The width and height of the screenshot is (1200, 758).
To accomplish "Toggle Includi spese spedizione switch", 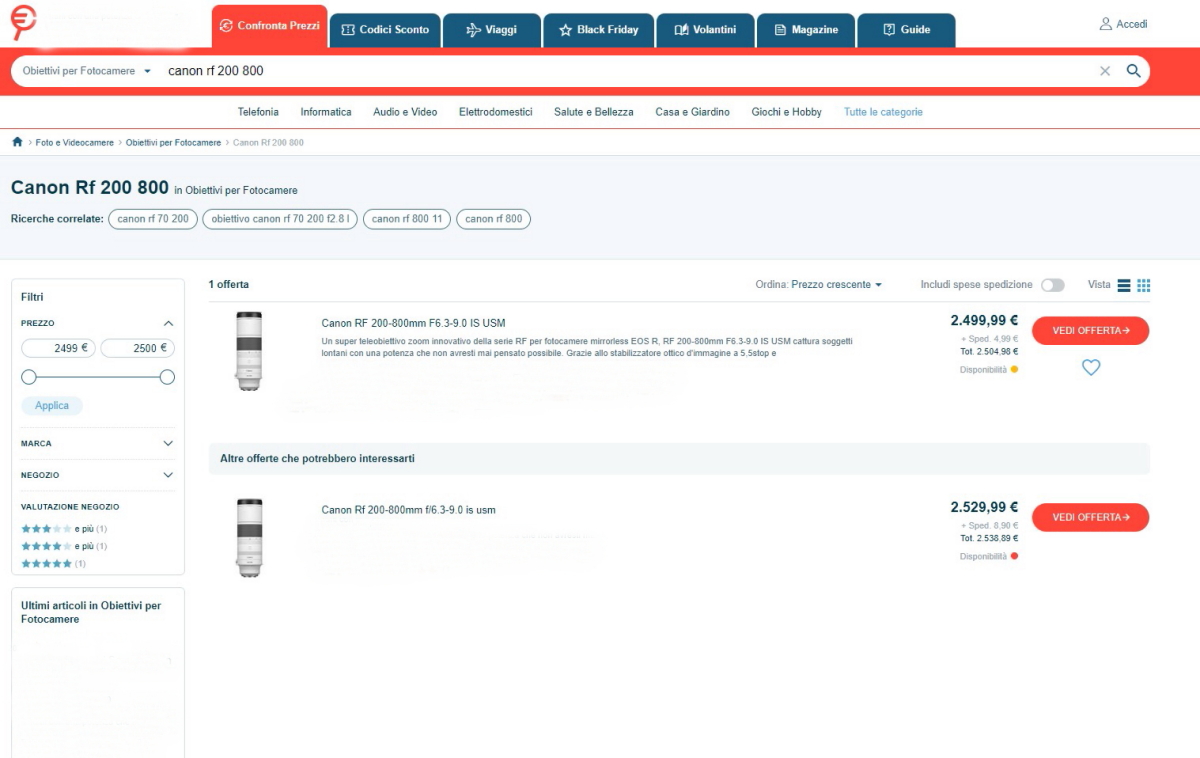I will (x=1052, y=285).
